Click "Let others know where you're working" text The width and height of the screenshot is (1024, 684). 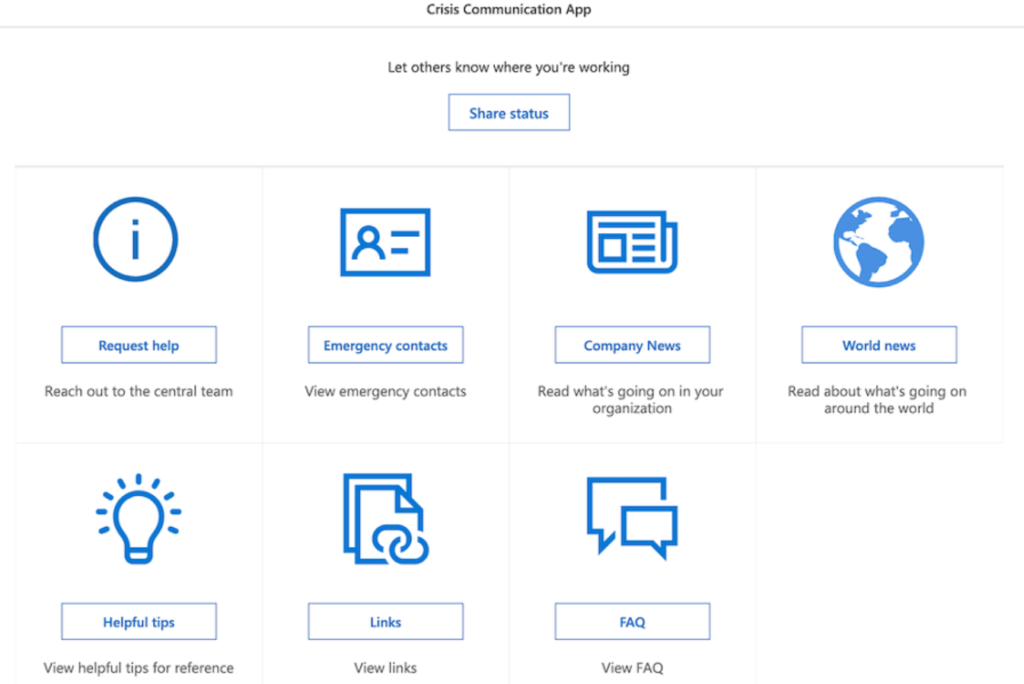click(509, 67)
